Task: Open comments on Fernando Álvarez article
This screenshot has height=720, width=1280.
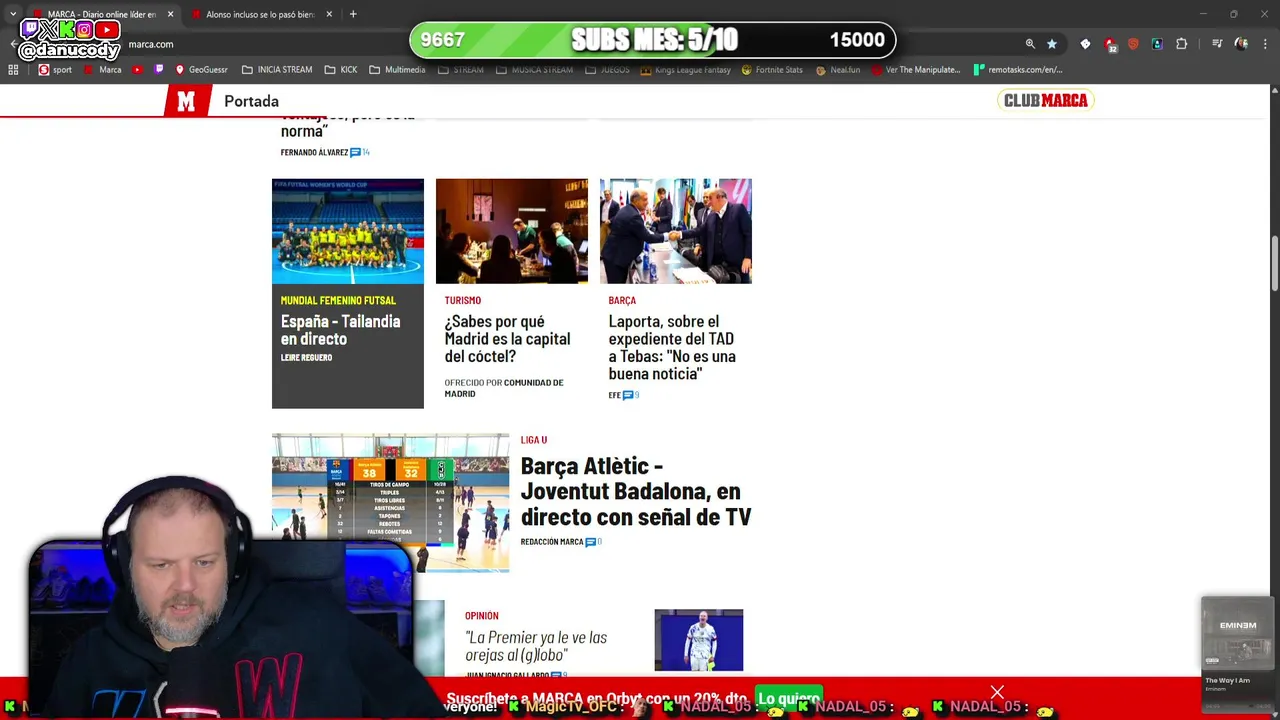Action: point(360,152)
